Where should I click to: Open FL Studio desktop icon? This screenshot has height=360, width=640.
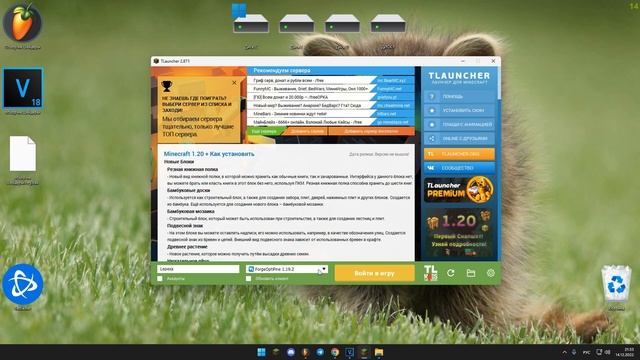click(x=22, y=25)
